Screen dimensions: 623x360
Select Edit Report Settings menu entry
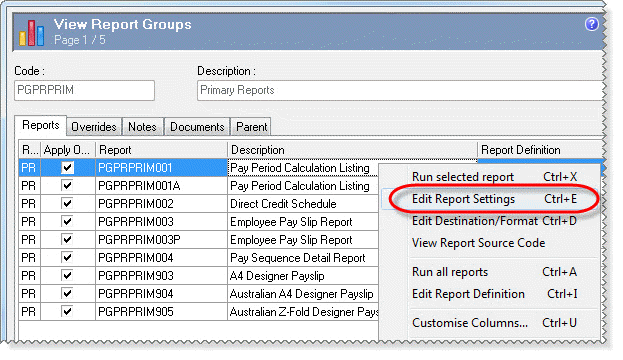(490, 199)
